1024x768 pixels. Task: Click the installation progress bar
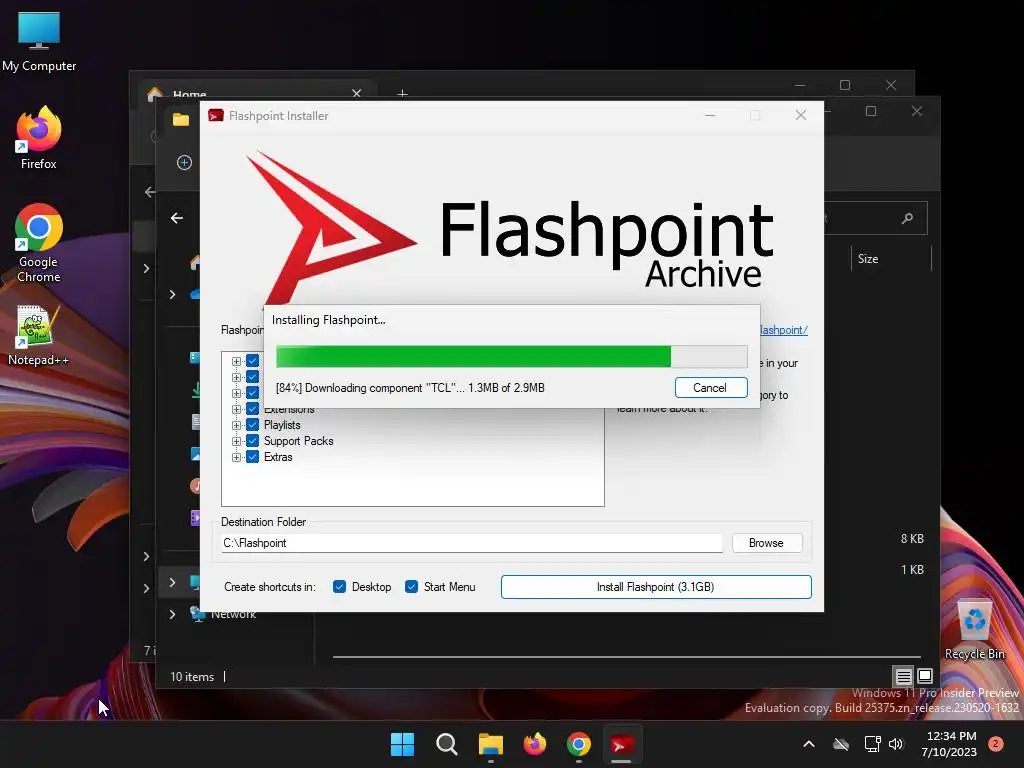(511, 357)
